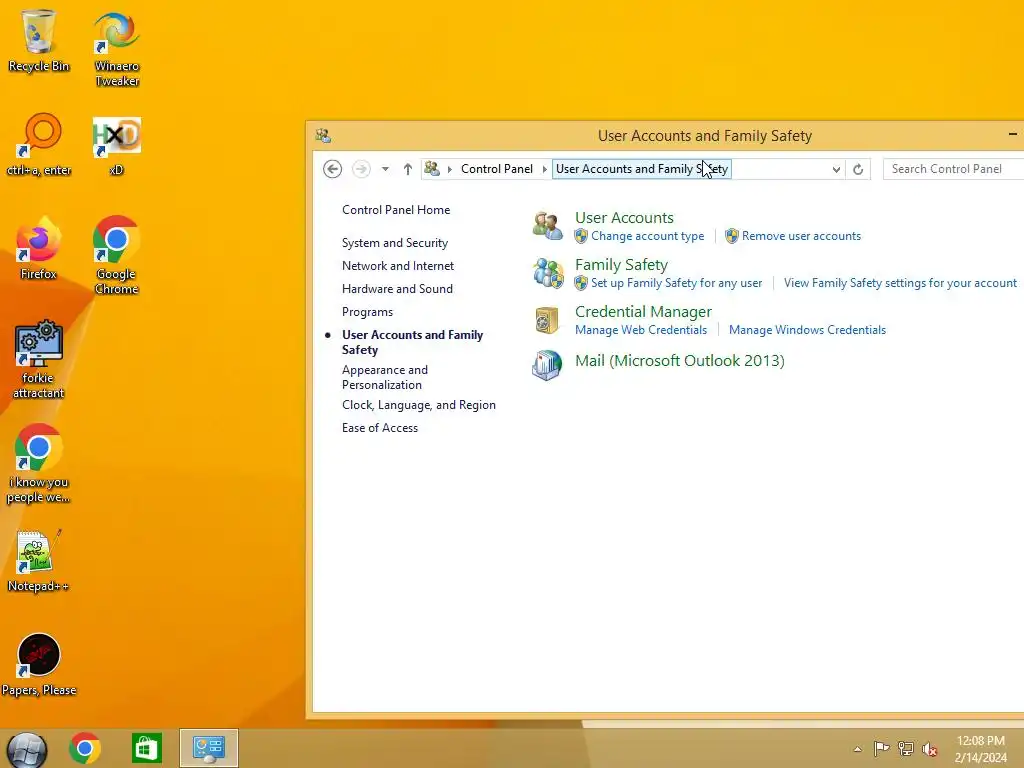Viewport: 1024px width, 768px height.
Task: Expand the arrow before Control Panel breadcrumb
Action: pos(449,169)
